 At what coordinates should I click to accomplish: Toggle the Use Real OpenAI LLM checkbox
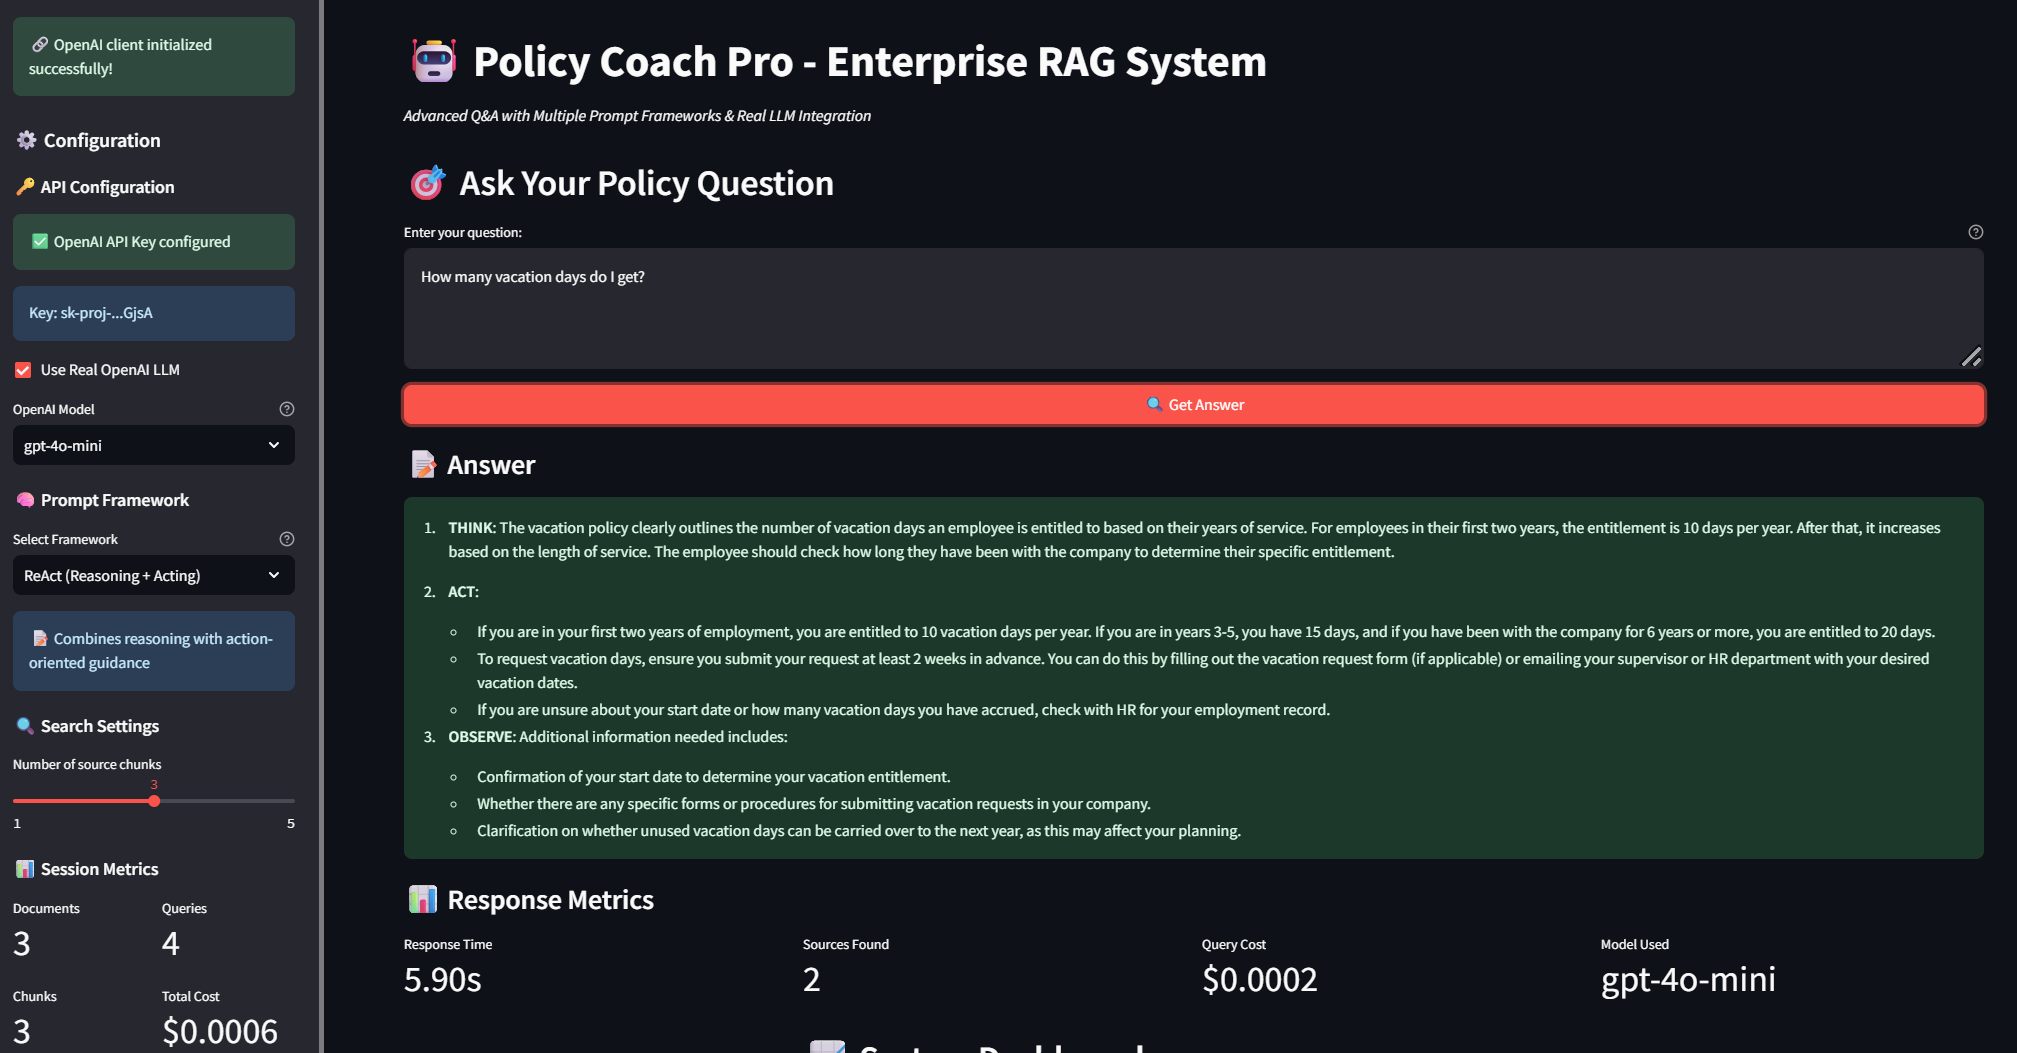pyautogui.click(x=23, y=370)
